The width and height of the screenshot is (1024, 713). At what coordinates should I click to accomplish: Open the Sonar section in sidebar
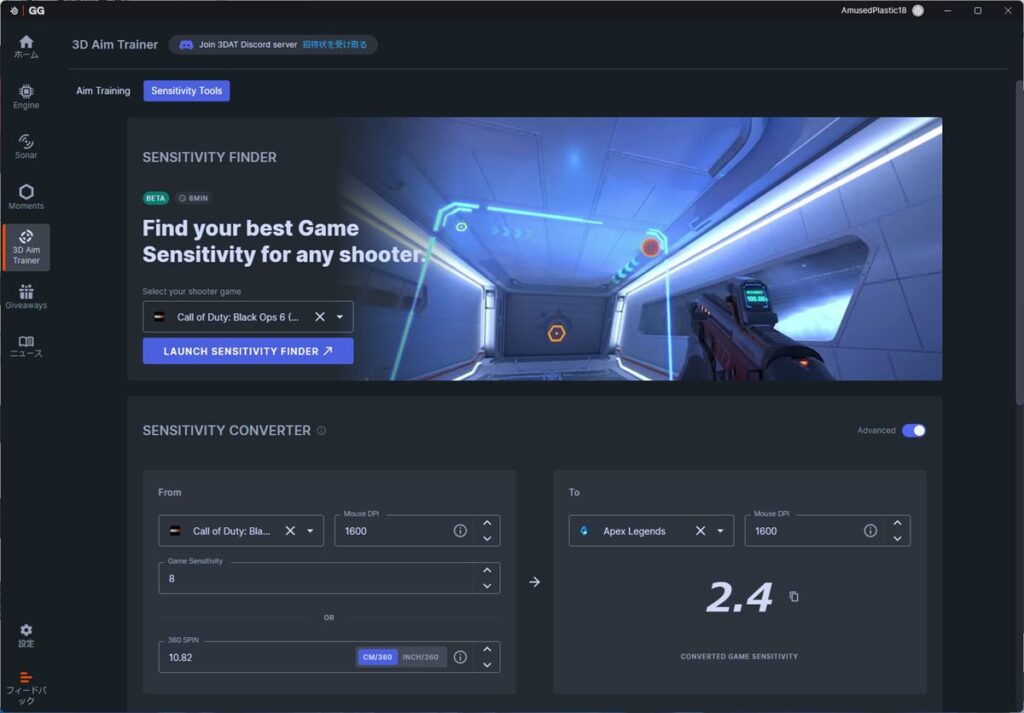(x=26, y=146)
